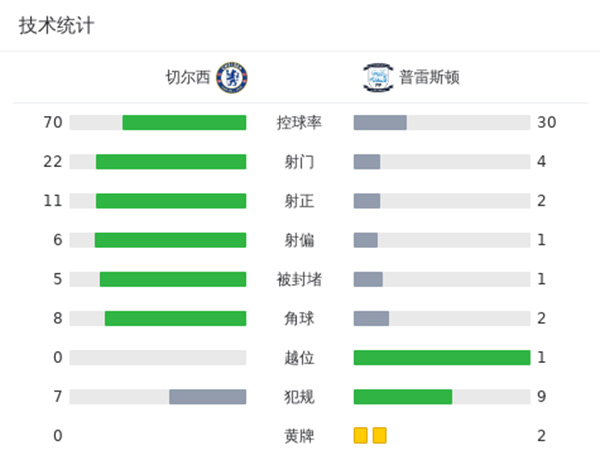Select the 控球率 stat label
Image resolution: width=600 pixels, height=455 pixels.
pos(299,123)
